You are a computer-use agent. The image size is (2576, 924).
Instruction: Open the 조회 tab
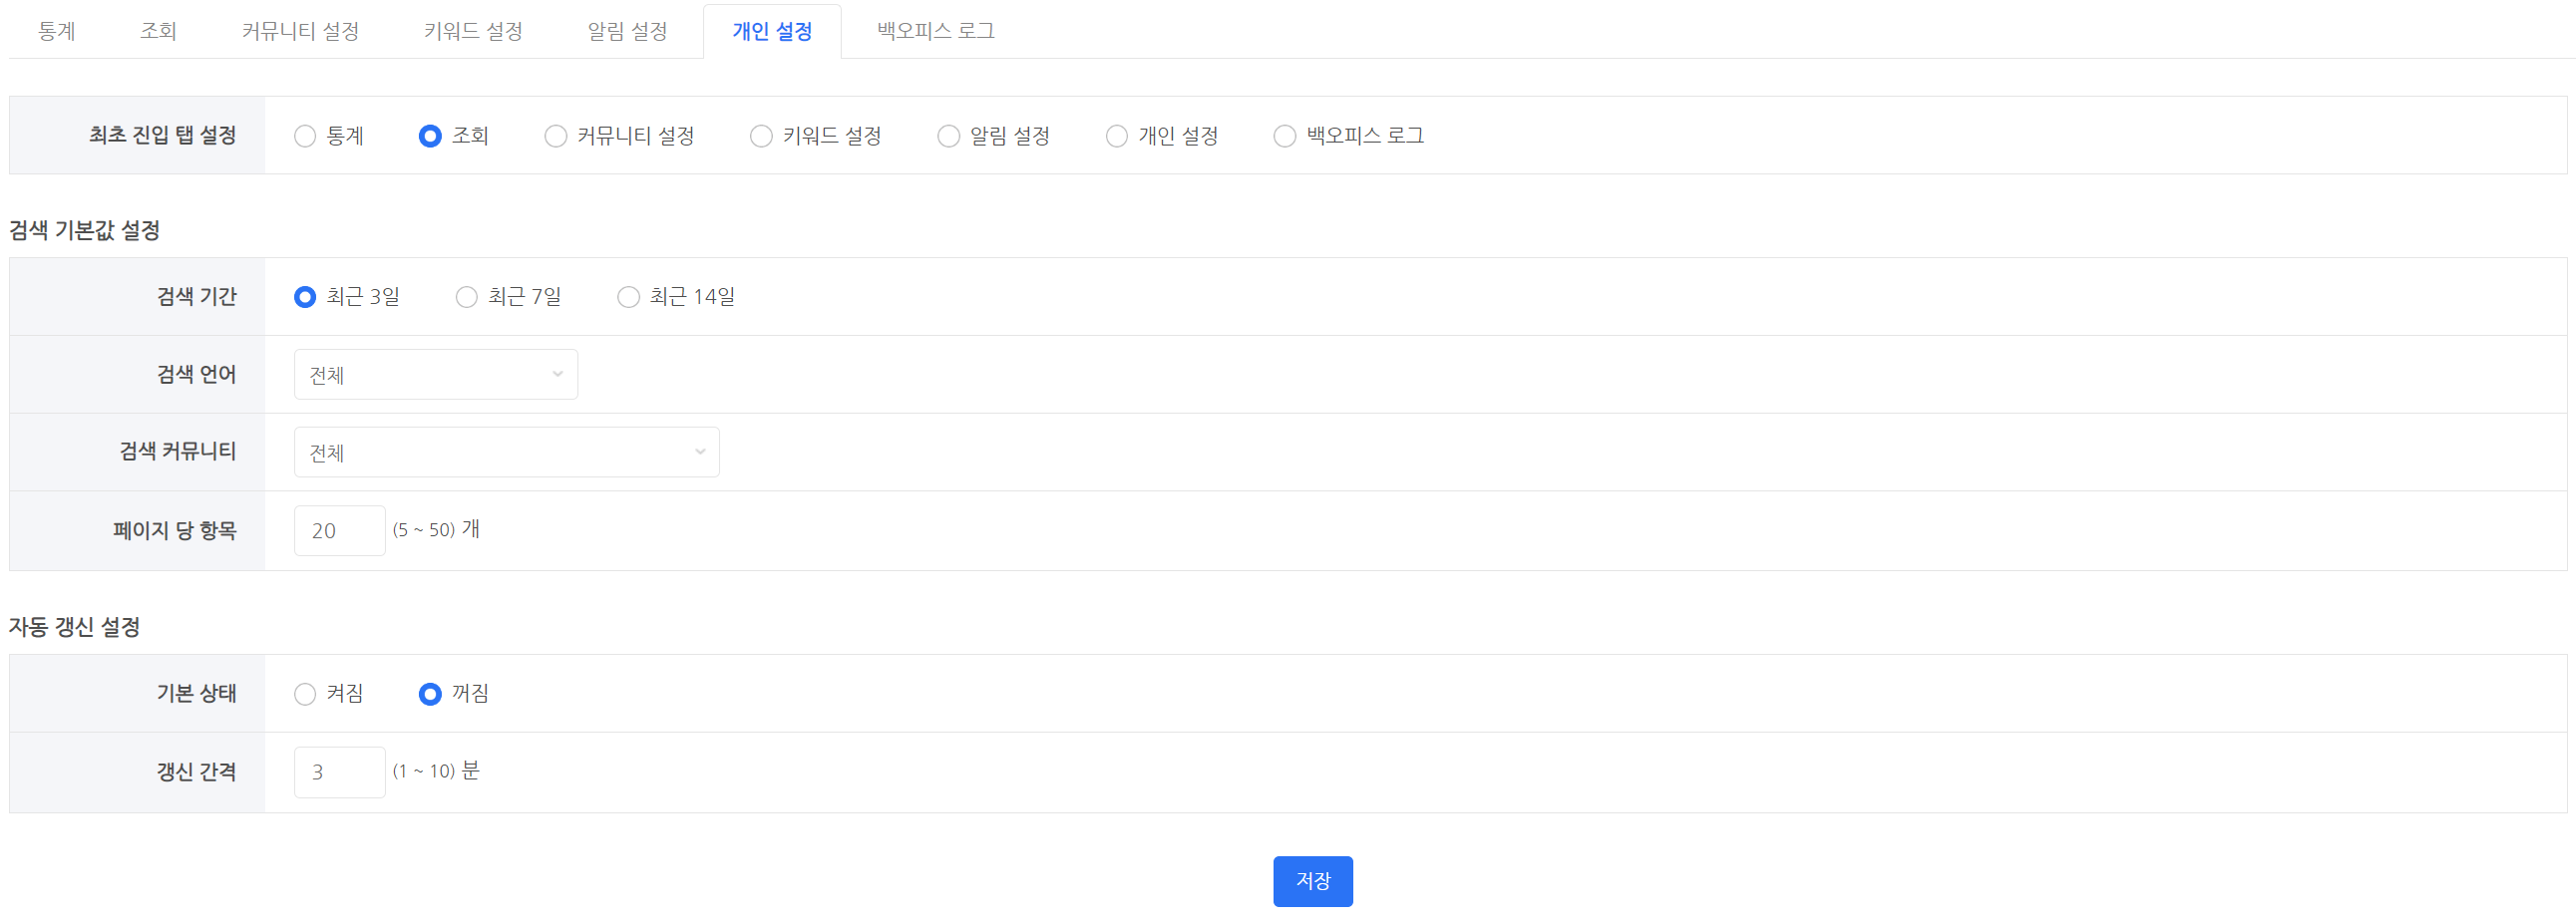[x=158, y=31]
